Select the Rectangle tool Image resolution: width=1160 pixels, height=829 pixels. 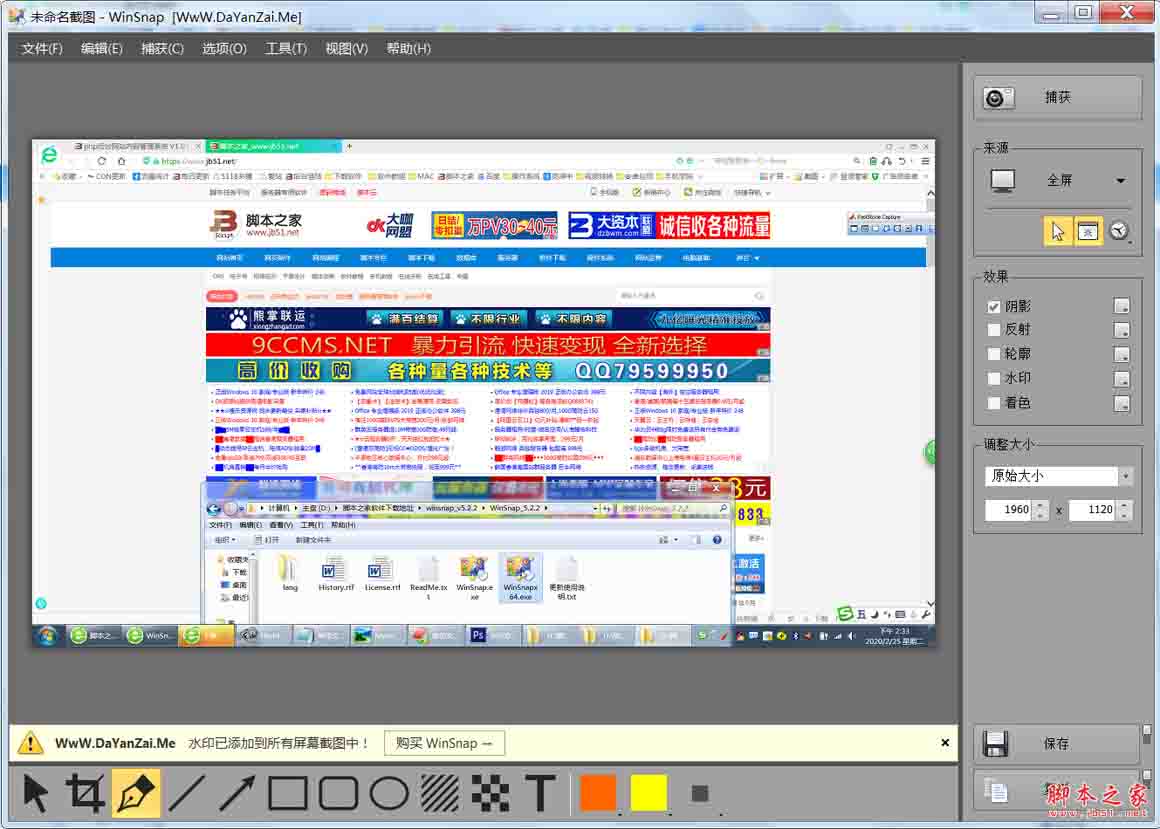288,794
